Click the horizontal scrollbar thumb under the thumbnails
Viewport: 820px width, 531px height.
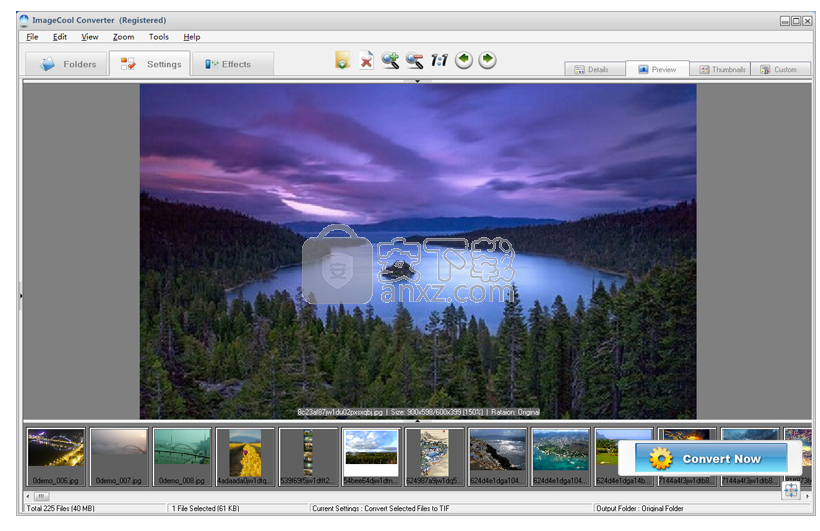41,496
